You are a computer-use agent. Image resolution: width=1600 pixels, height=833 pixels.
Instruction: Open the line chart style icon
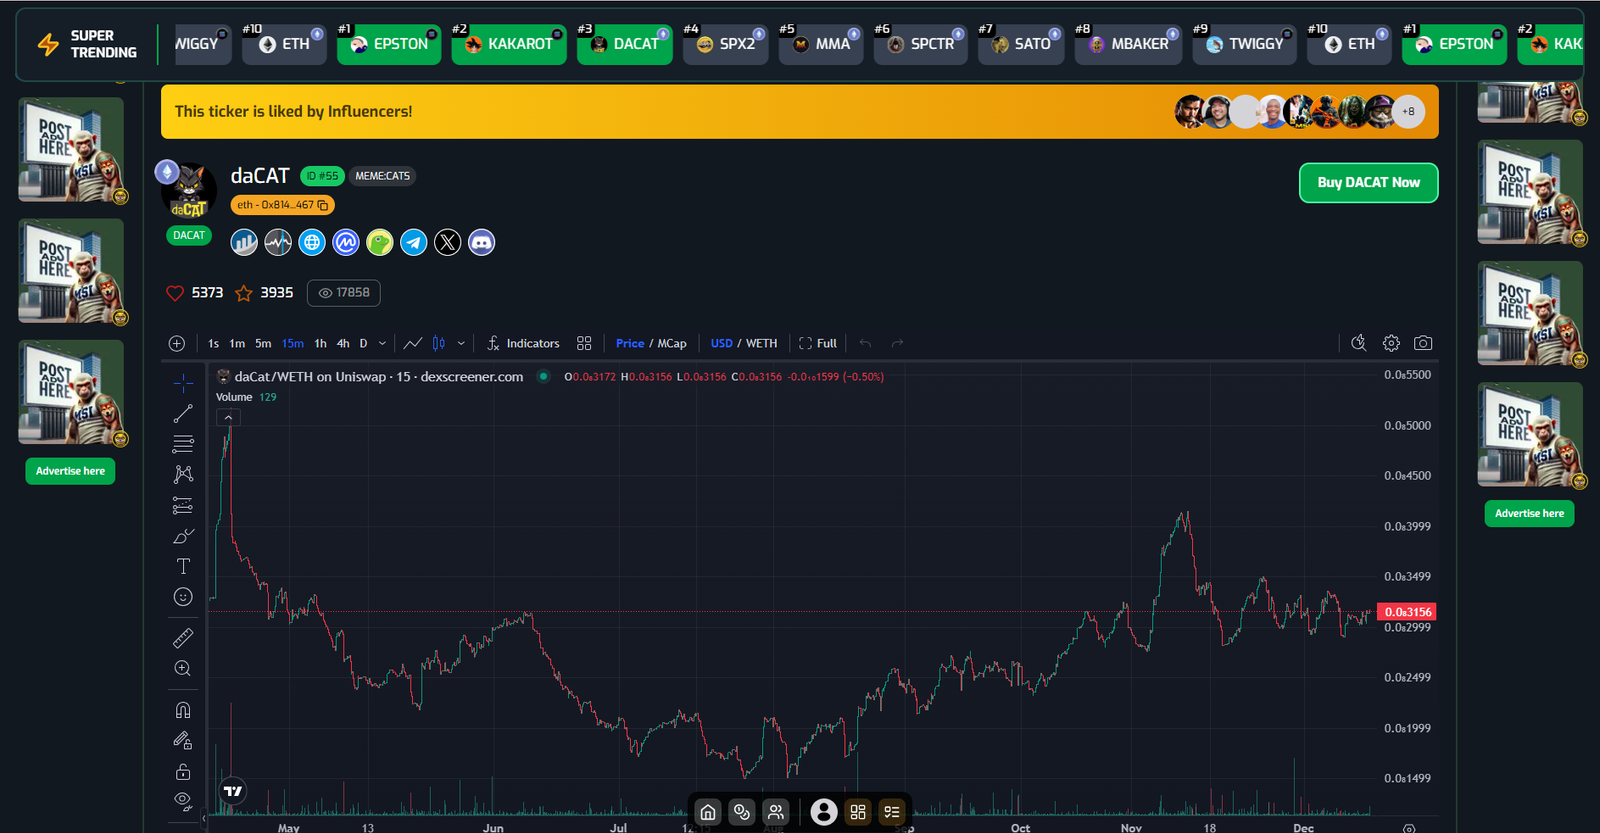point(412,343)
